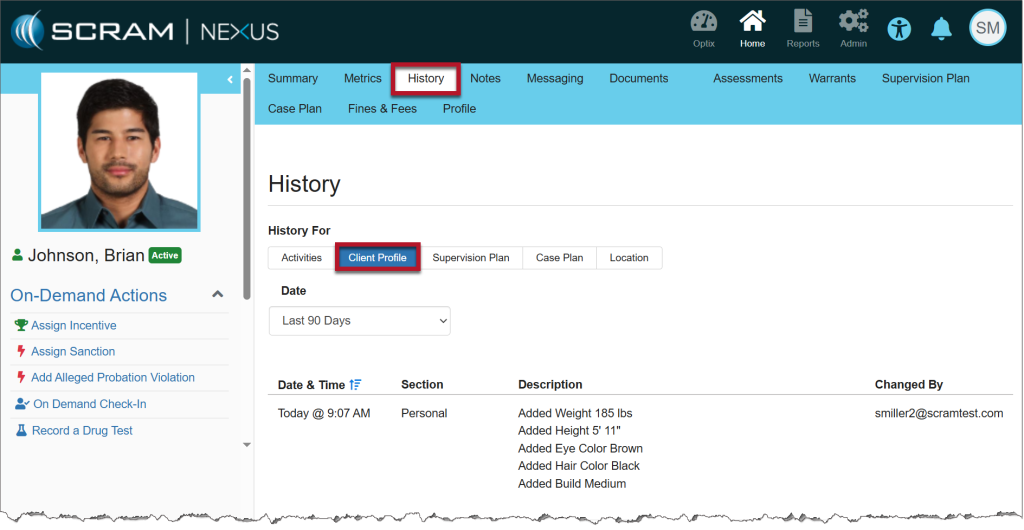Collapse On-Demand Actions section chevron
The image size is (1024, 530).
point(218,295)
